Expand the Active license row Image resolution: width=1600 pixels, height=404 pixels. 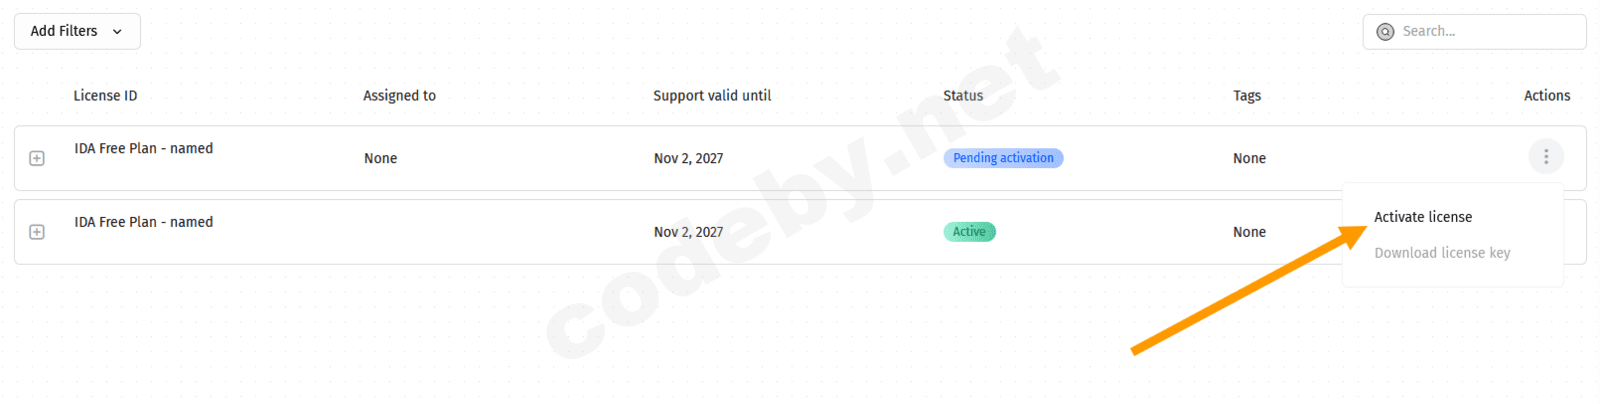[37, 232]
